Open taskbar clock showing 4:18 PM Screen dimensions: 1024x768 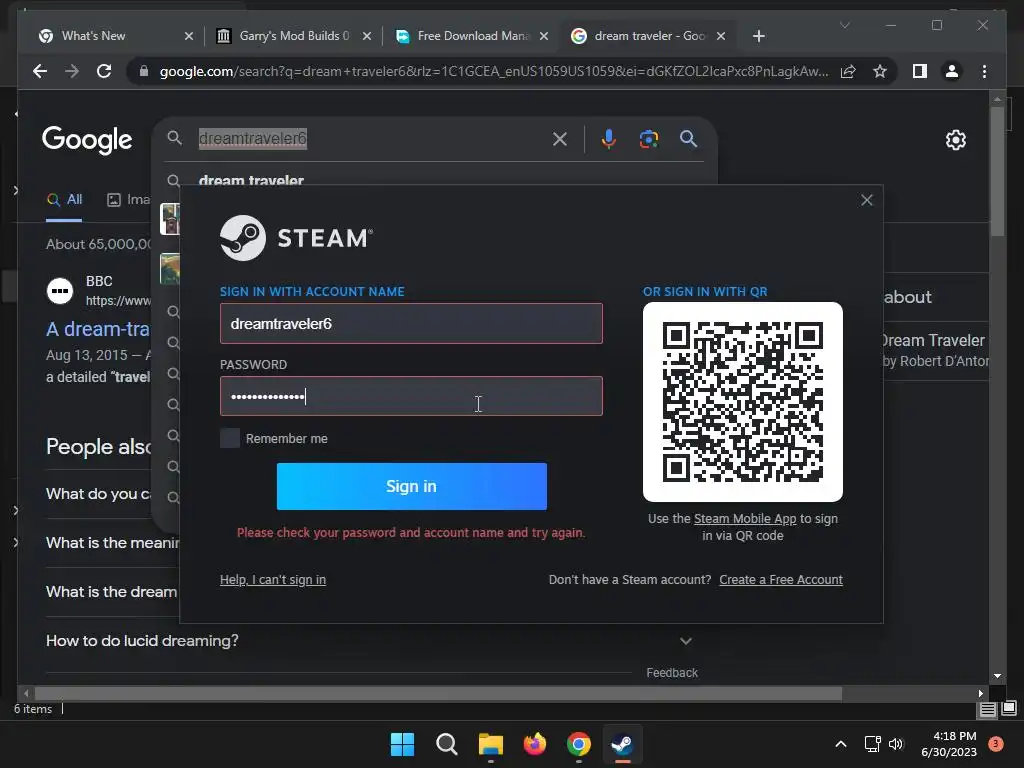click(949, 744)
